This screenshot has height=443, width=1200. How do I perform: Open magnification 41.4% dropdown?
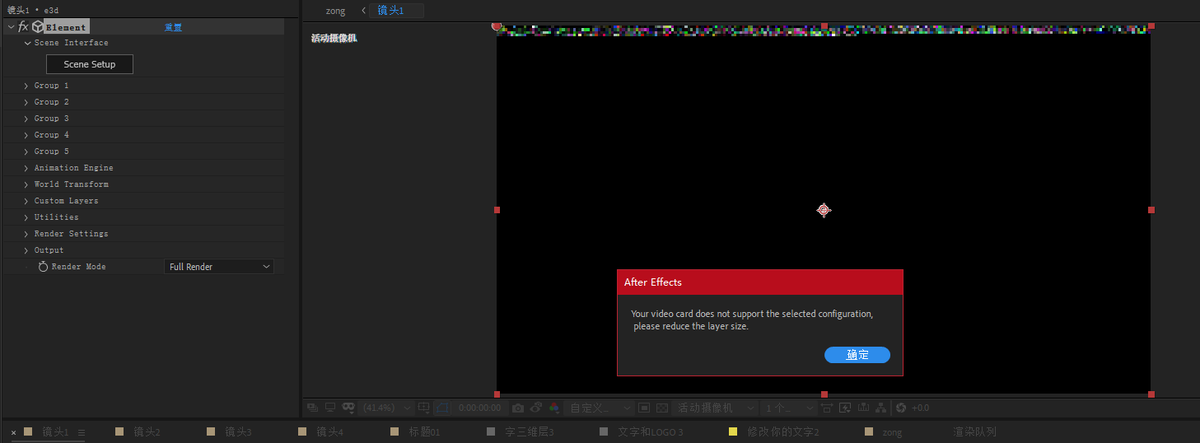point(386,408)
